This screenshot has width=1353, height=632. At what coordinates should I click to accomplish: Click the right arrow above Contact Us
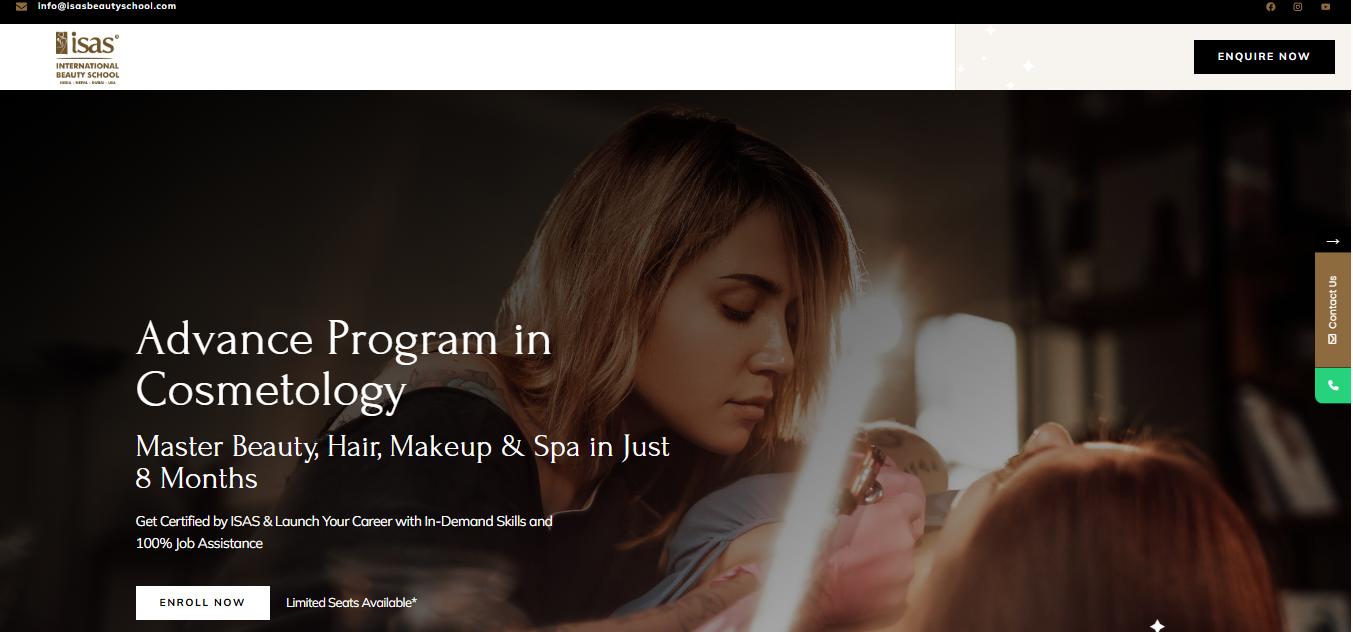pos(1332,241)
